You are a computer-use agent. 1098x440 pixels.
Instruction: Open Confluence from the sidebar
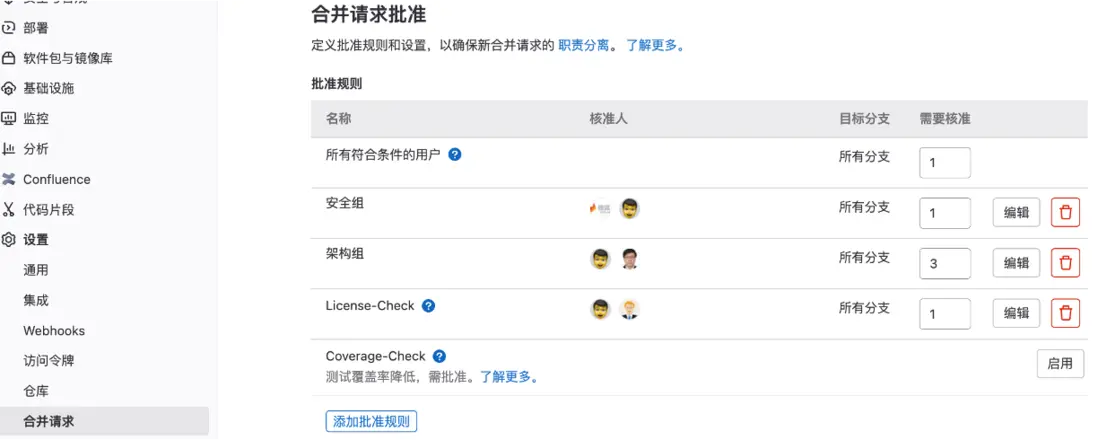(56, 179)
